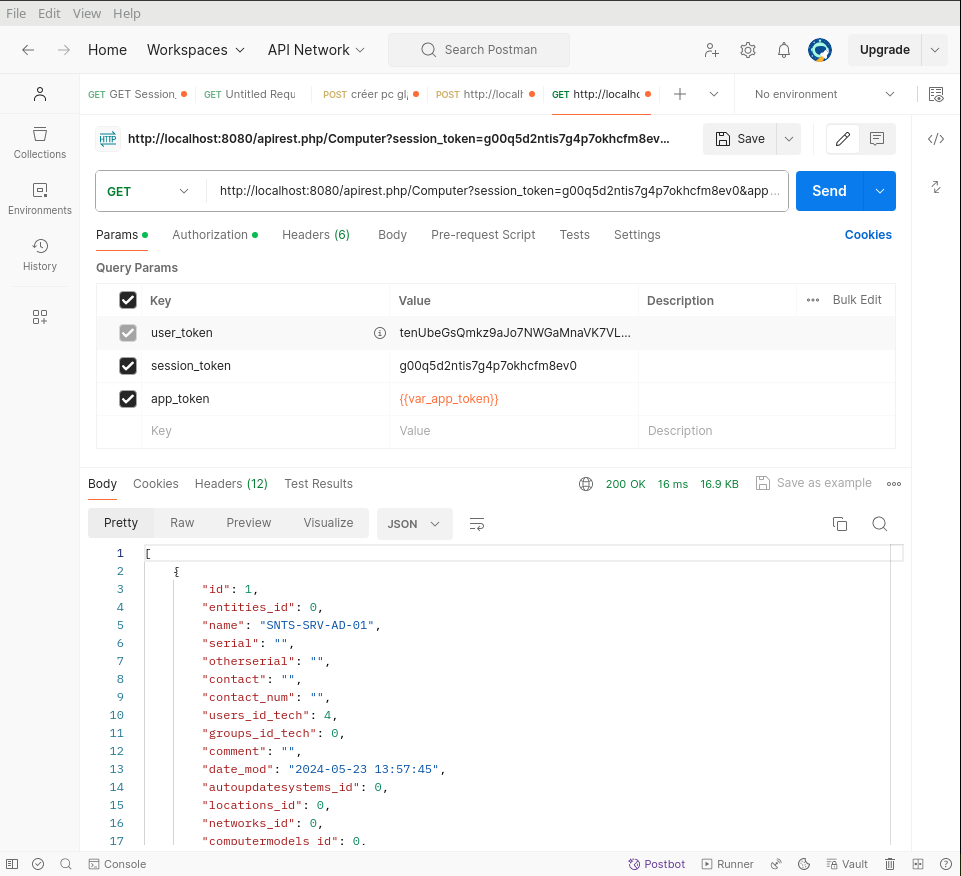The height and width of the screenshot is (876, 961).
Task: Open the Help icon in status bar
Action: (x=946, y=864)
